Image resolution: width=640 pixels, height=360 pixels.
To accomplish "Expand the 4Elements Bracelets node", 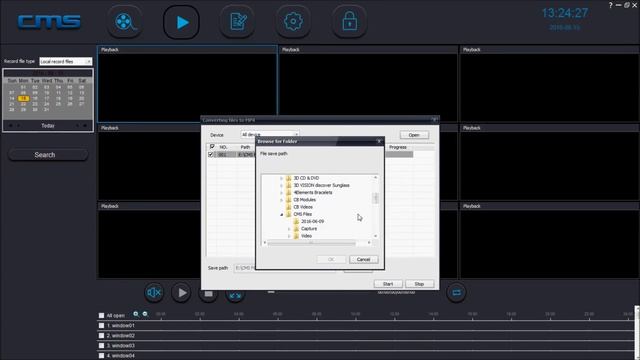I will point(281,193).
